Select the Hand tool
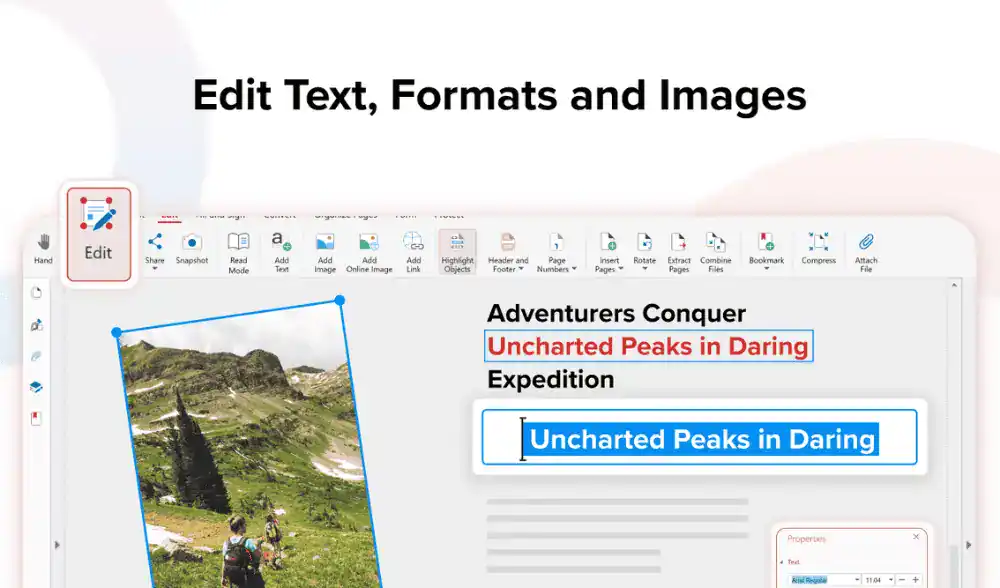The height and width of the screenshot is (588, 1000). (43, 248)
